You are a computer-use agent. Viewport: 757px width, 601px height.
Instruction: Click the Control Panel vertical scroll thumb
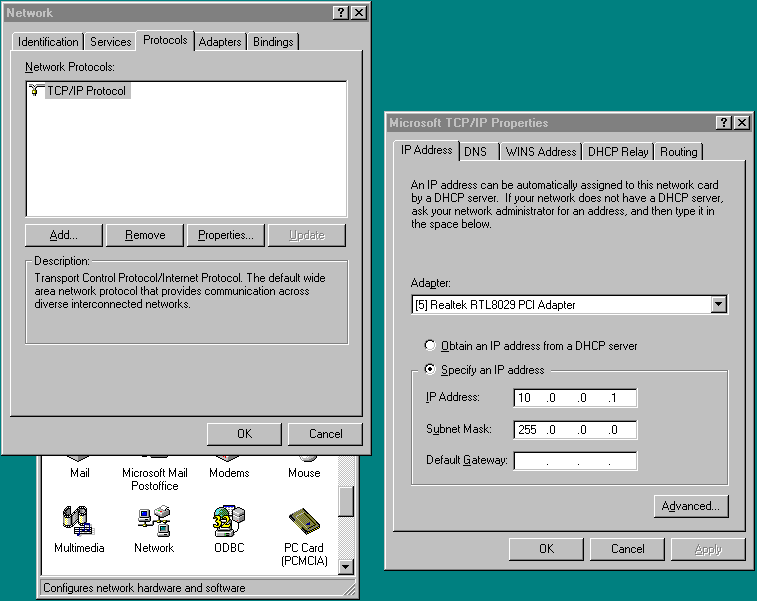(346, 502)
